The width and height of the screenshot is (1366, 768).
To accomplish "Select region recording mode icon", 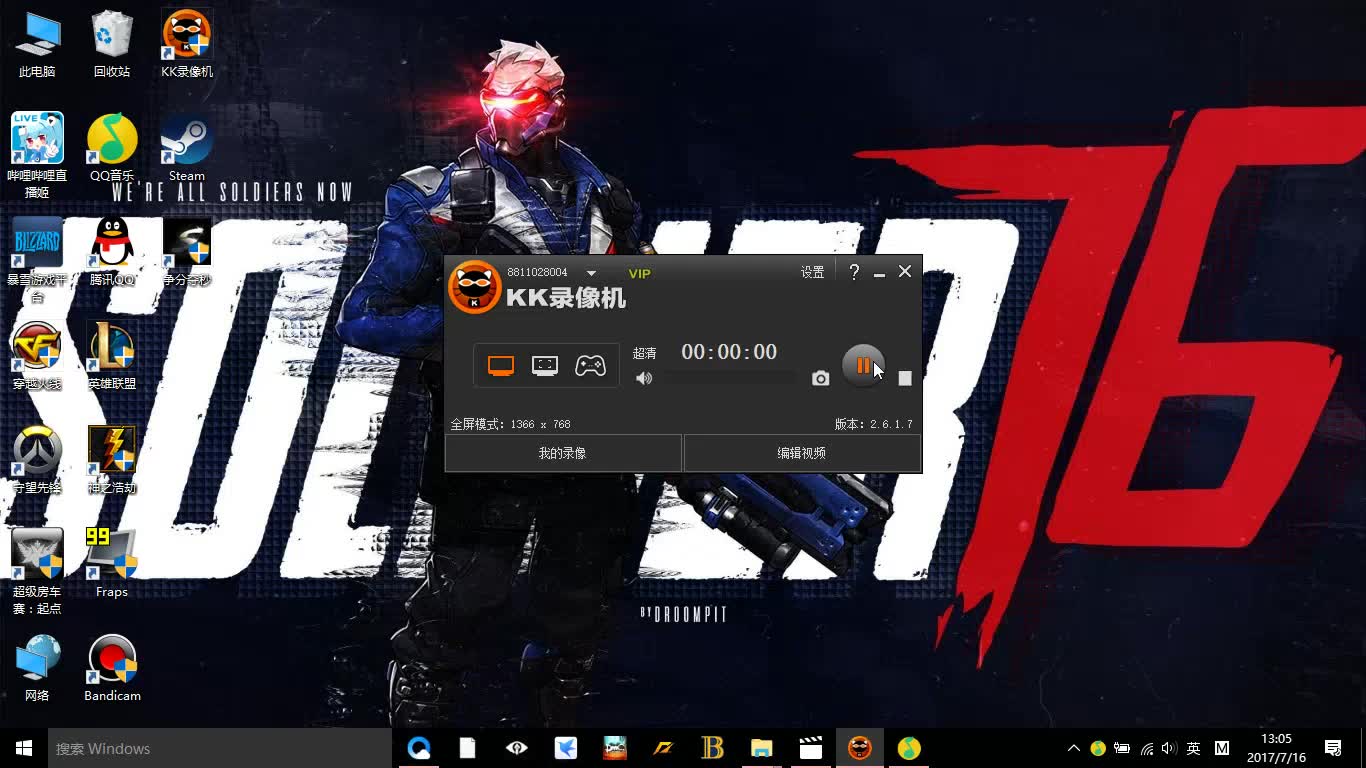I will pyautogui.click(x=545, y=366).
